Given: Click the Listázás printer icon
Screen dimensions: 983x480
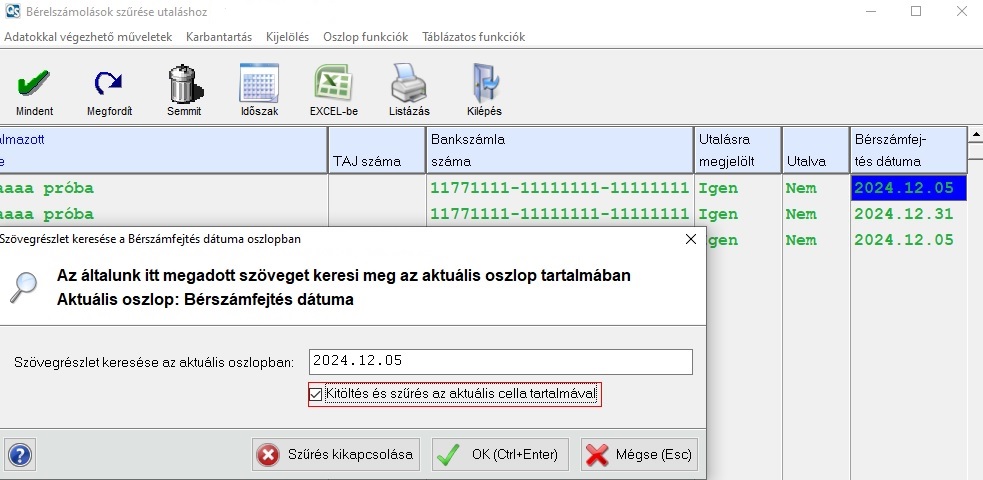Looking at the screenshot, I should [x=409, y=84].
